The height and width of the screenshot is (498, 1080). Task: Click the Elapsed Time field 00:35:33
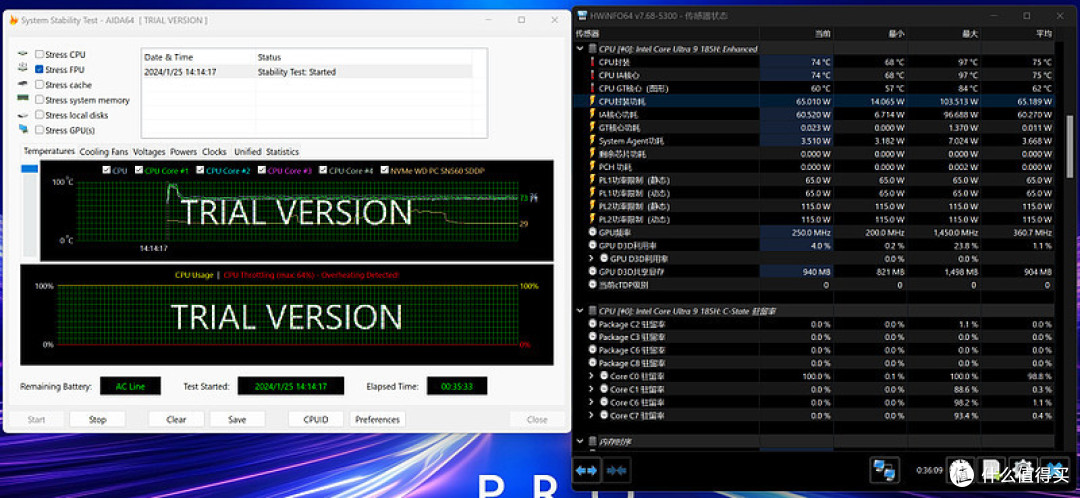[457, 386]
